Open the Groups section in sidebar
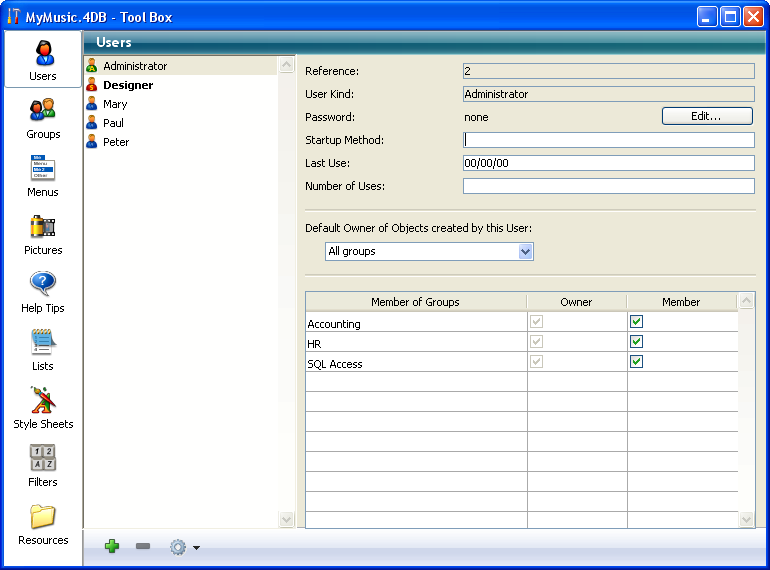Screen dimensions: 770x570 tap(43, 118)
